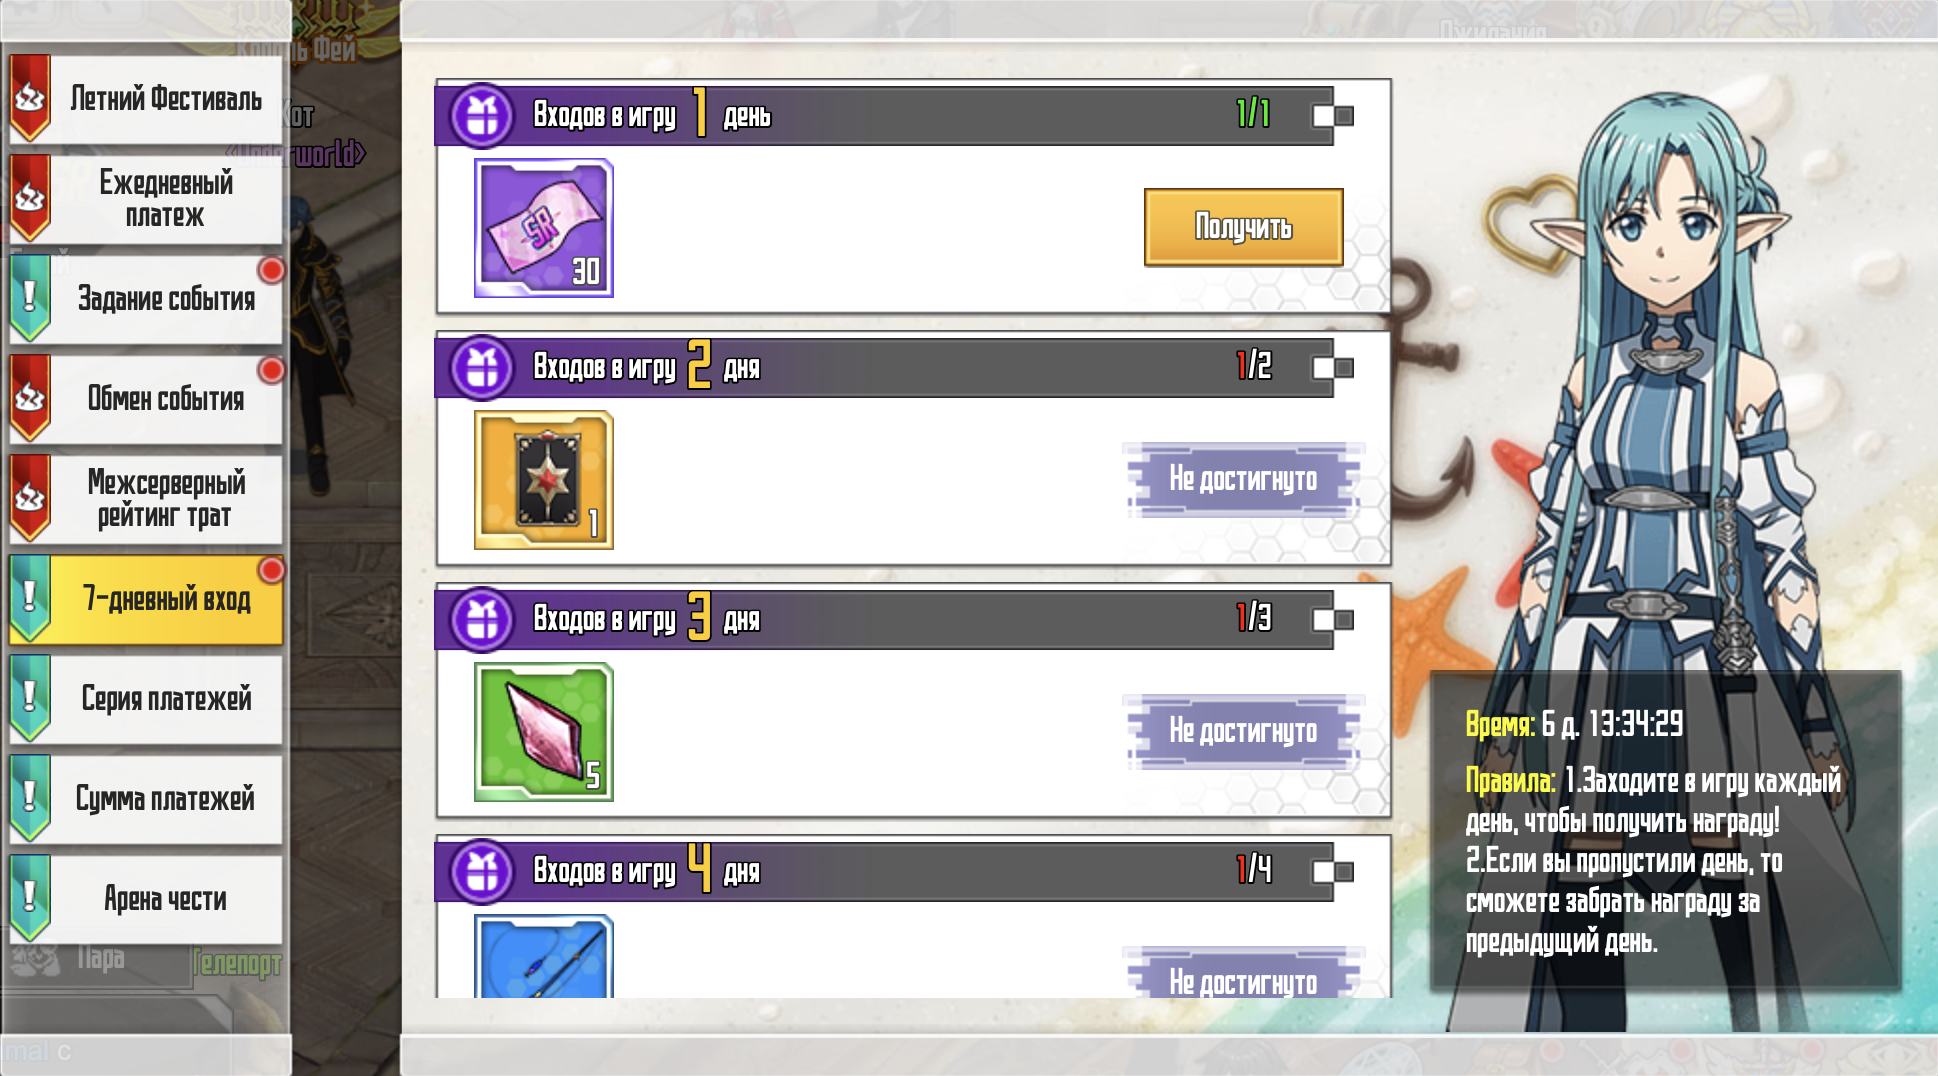This screenshot has height=1076, width=1938.
Task: Open Межсерверный рейтинг трат tab
Action: pyautogui.click(x=146, y=499)
